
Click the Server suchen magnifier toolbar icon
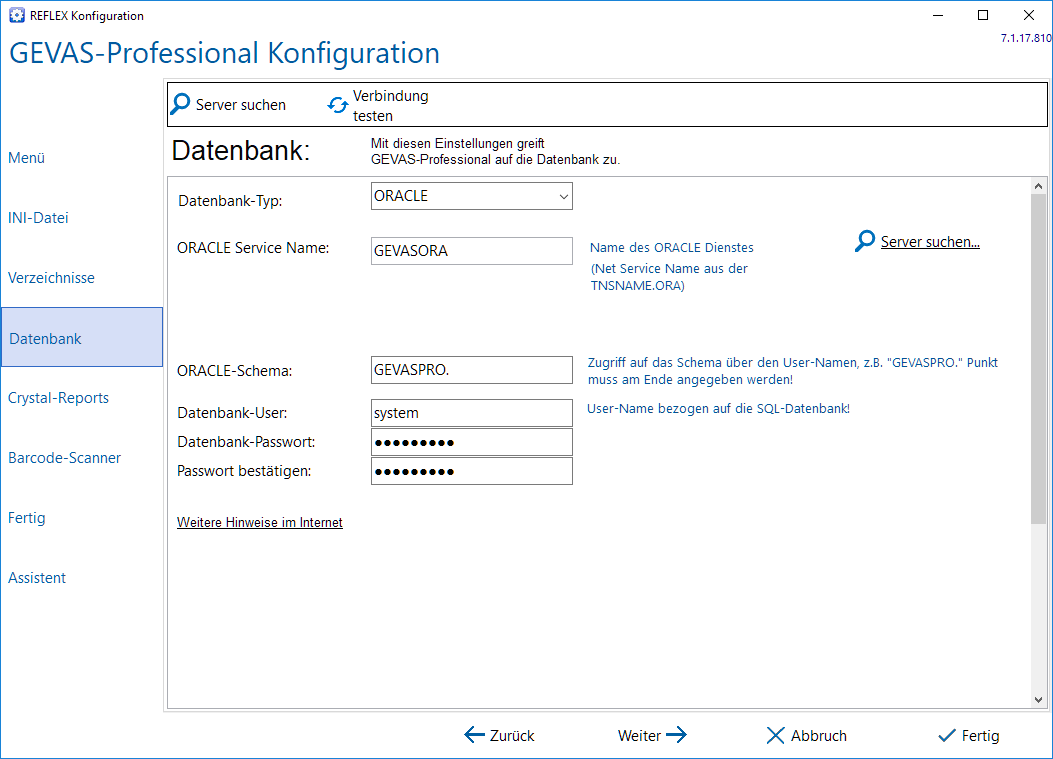pyautogui.click(x=180, y=104)
